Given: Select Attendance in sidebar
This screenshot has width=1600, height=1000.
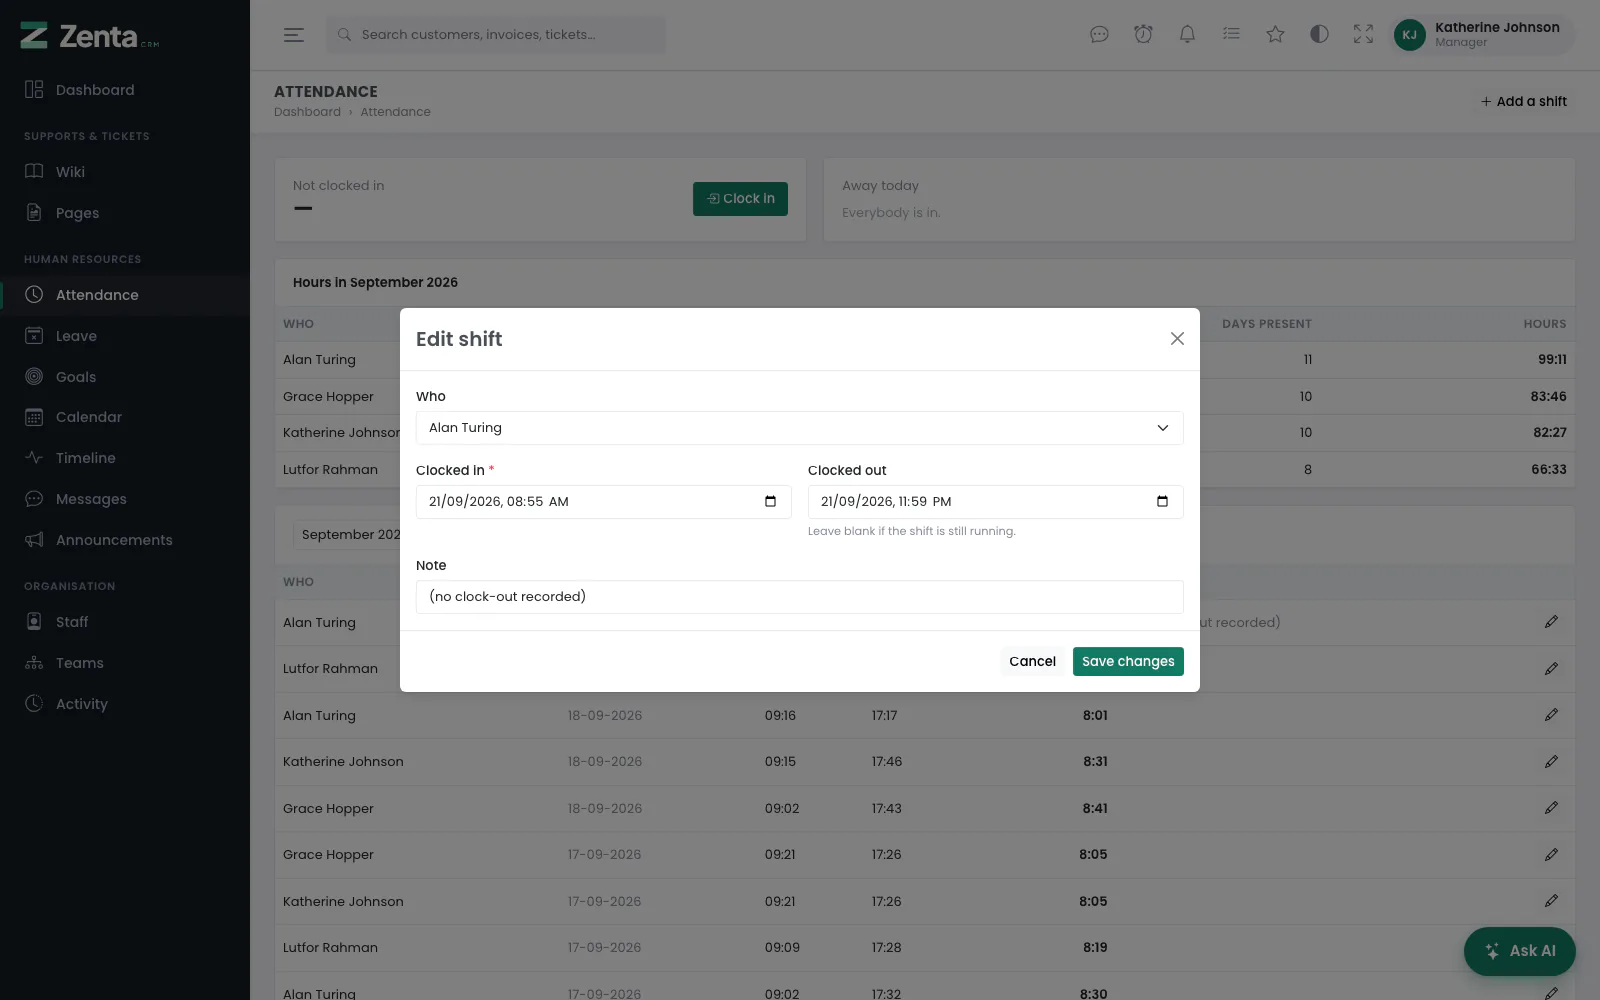Looking at the screenshot, I should [125, 295].
